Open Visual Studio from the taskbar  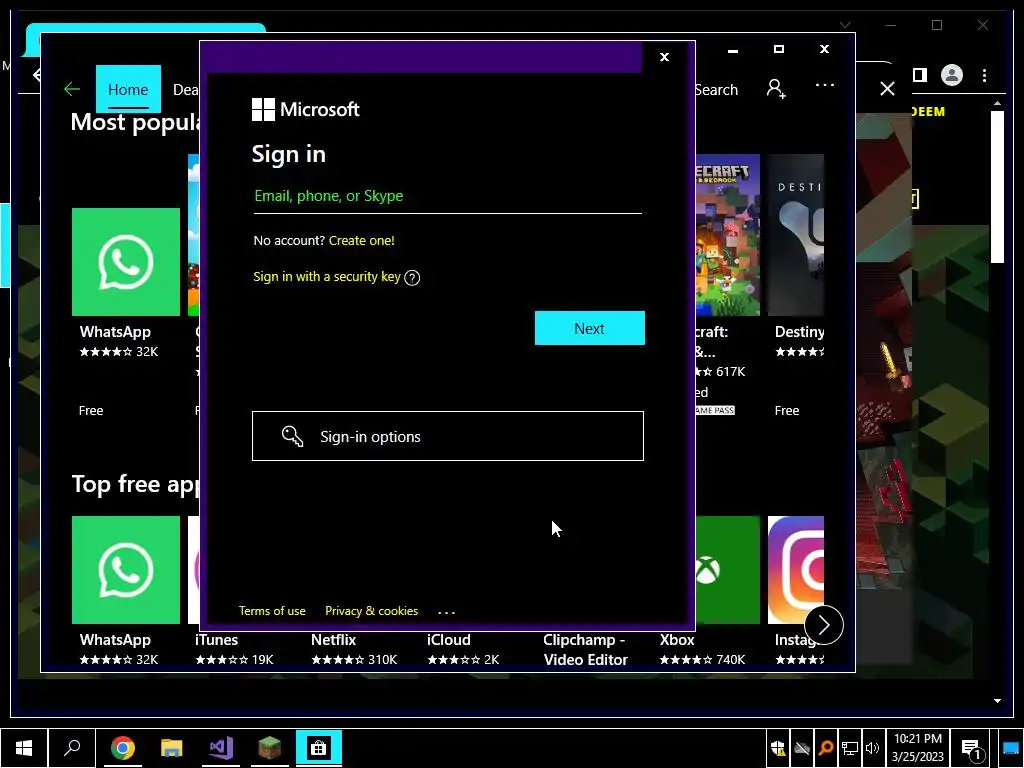[221, 748]
